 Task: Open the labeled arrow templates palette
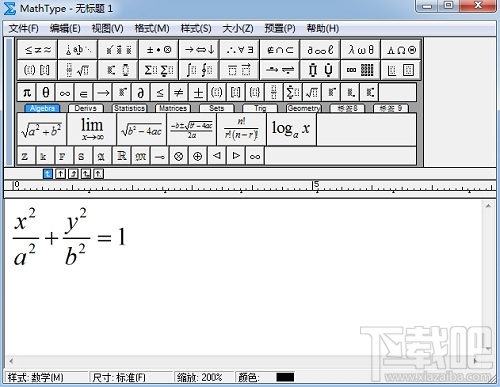point(280,70)
